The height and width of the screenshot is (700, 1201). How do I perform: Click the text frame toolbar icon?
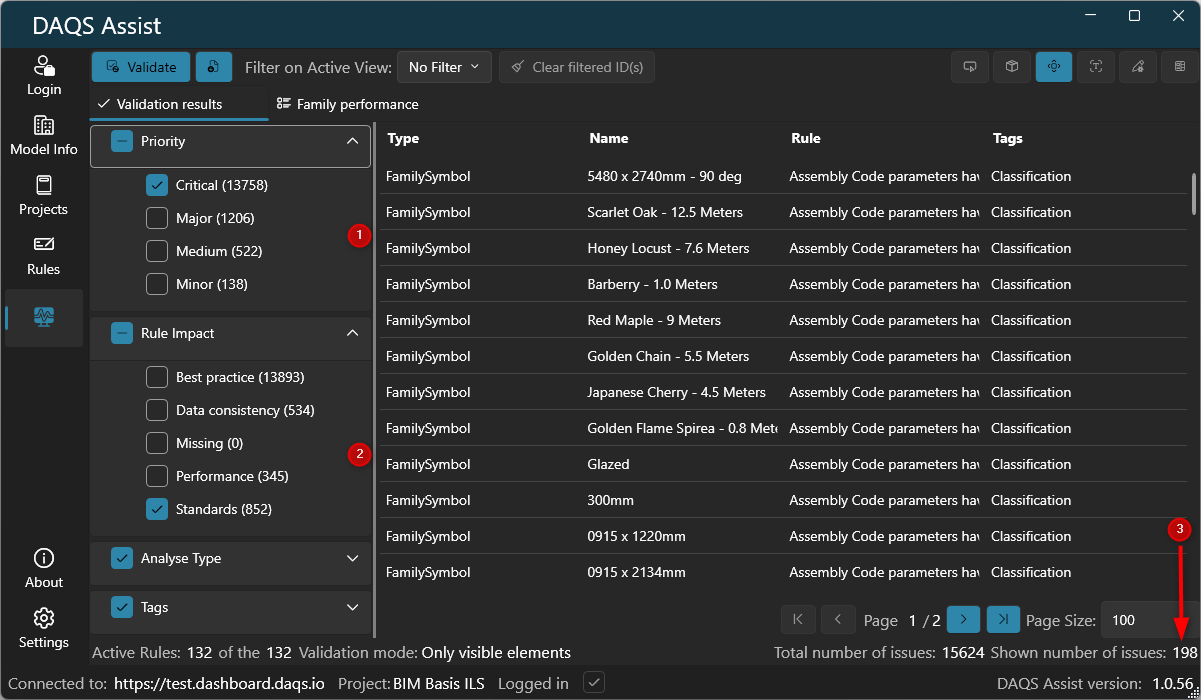coord(1096,67)
